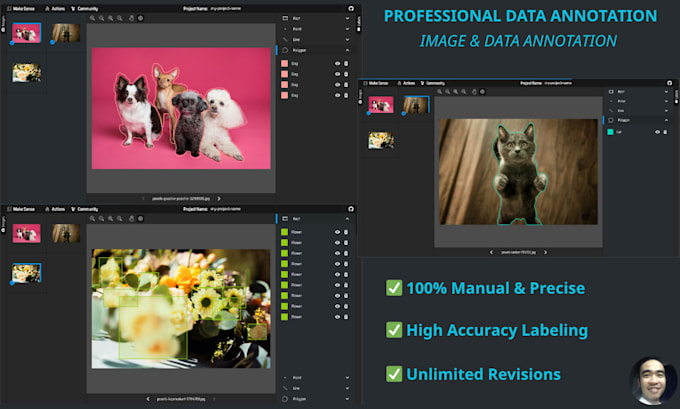Select the hand drag tool in dogs window
This screenshot has height=409, width=680.
click(131, 18)
